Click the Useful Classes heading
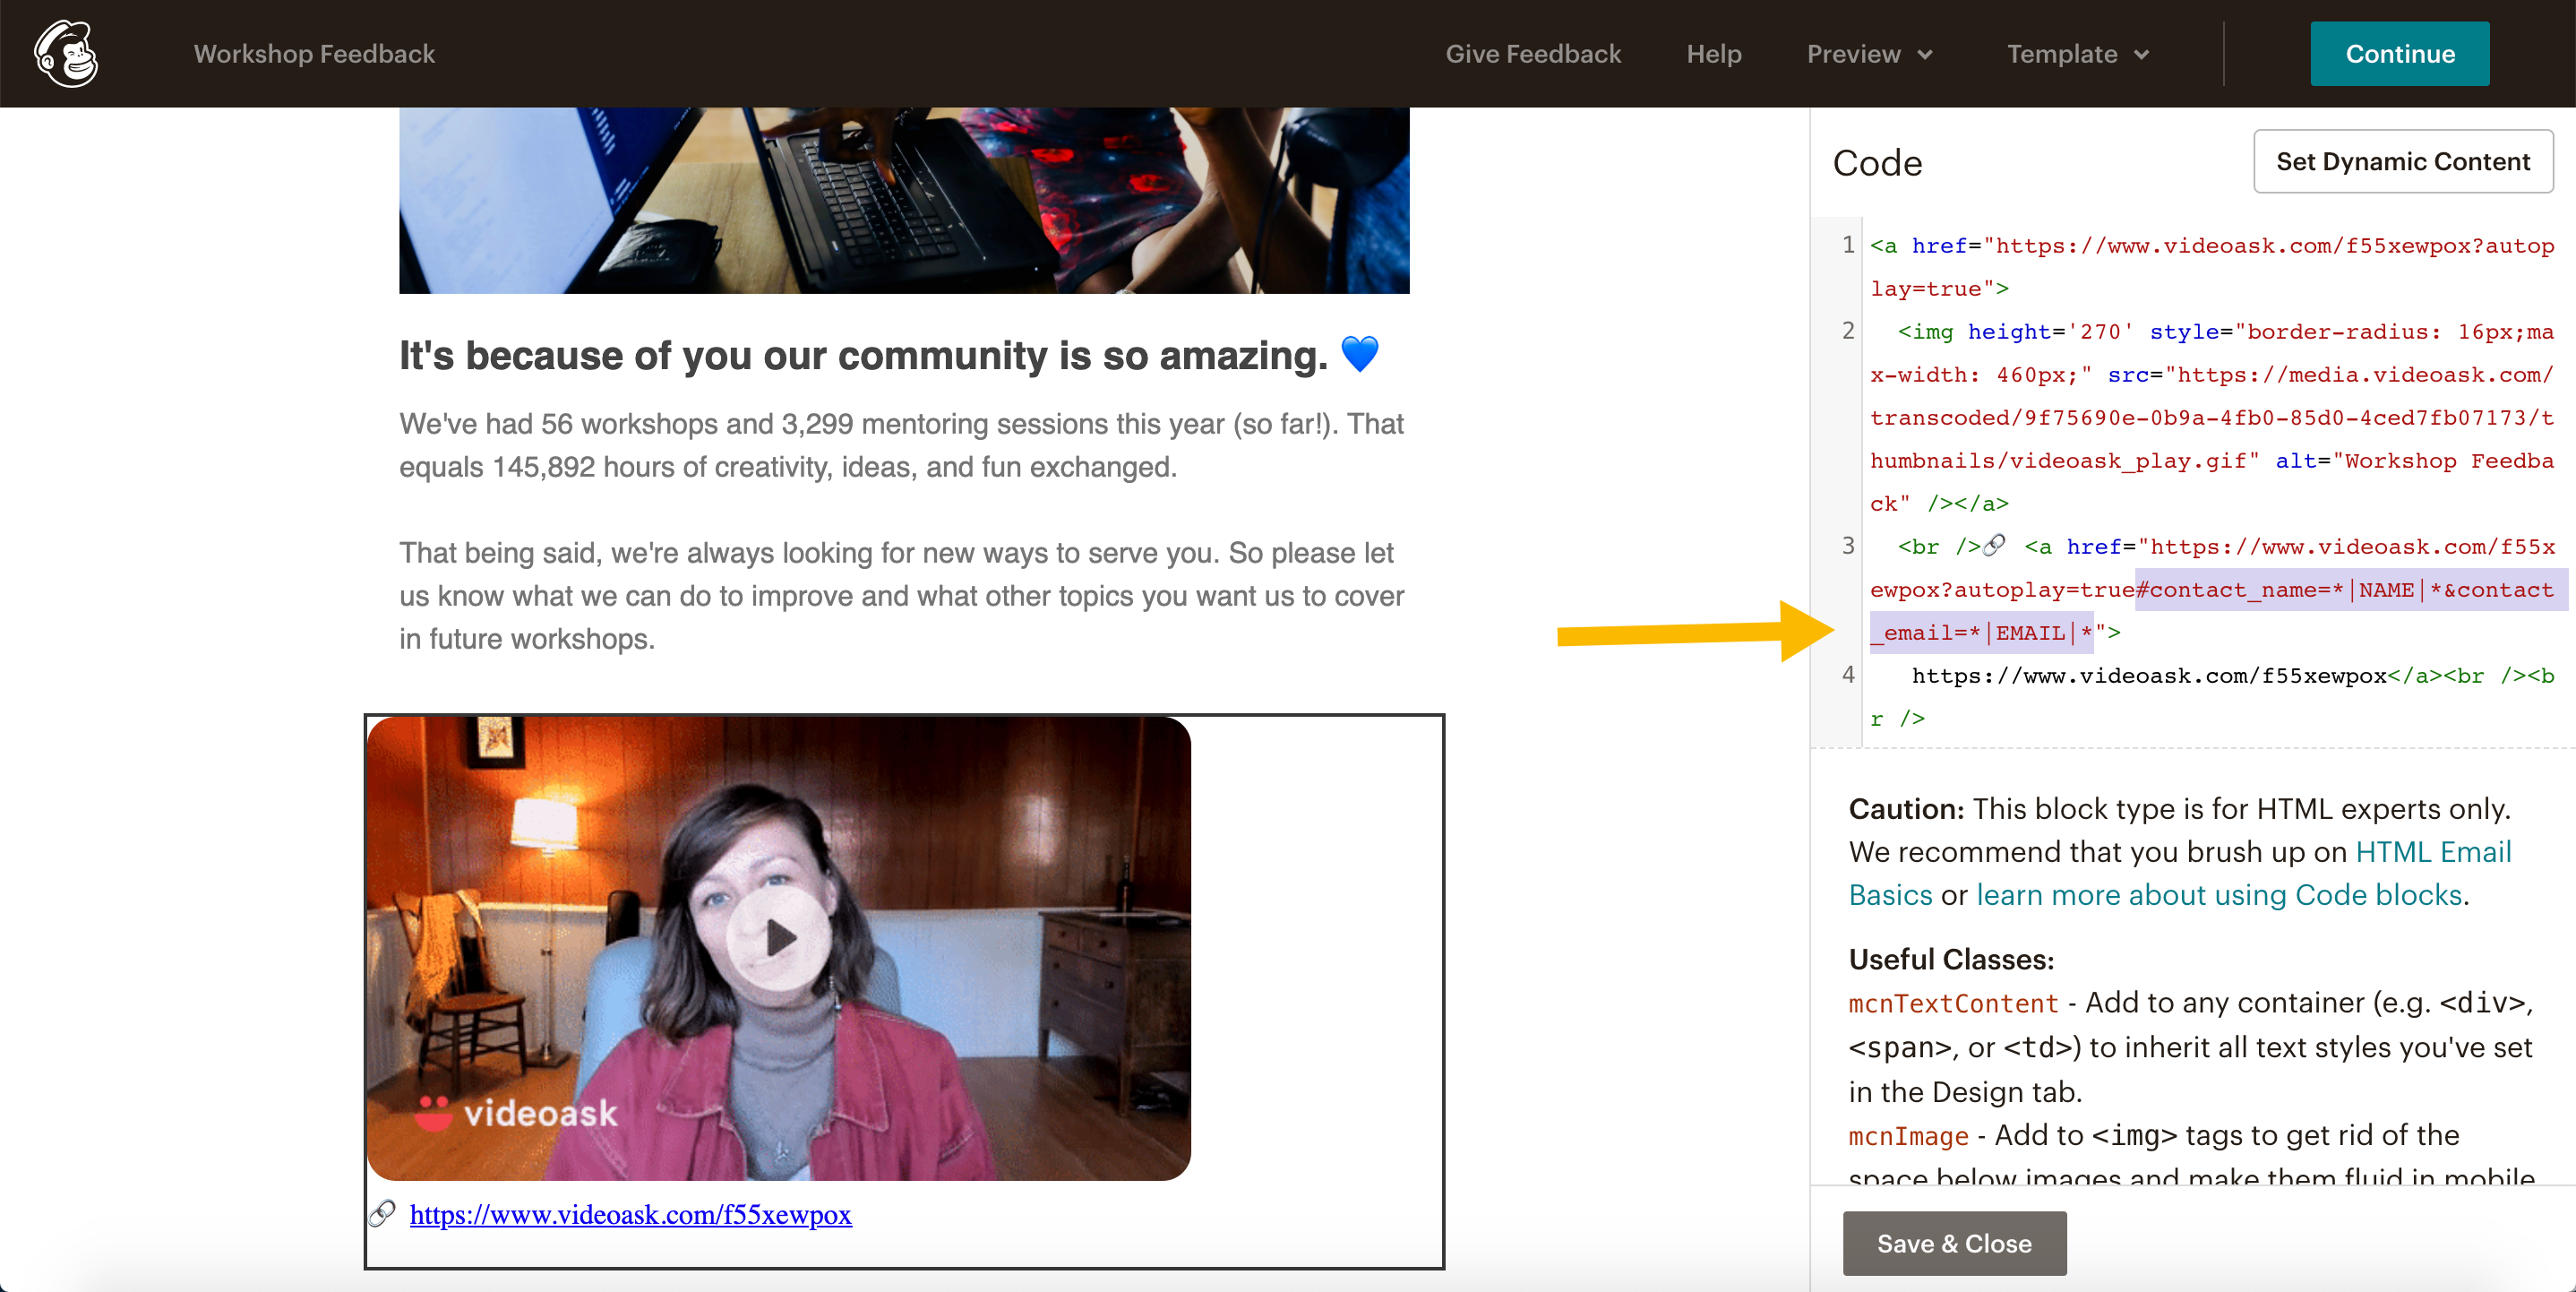The image size is (2576, 1292). [x=1951, y=959]
